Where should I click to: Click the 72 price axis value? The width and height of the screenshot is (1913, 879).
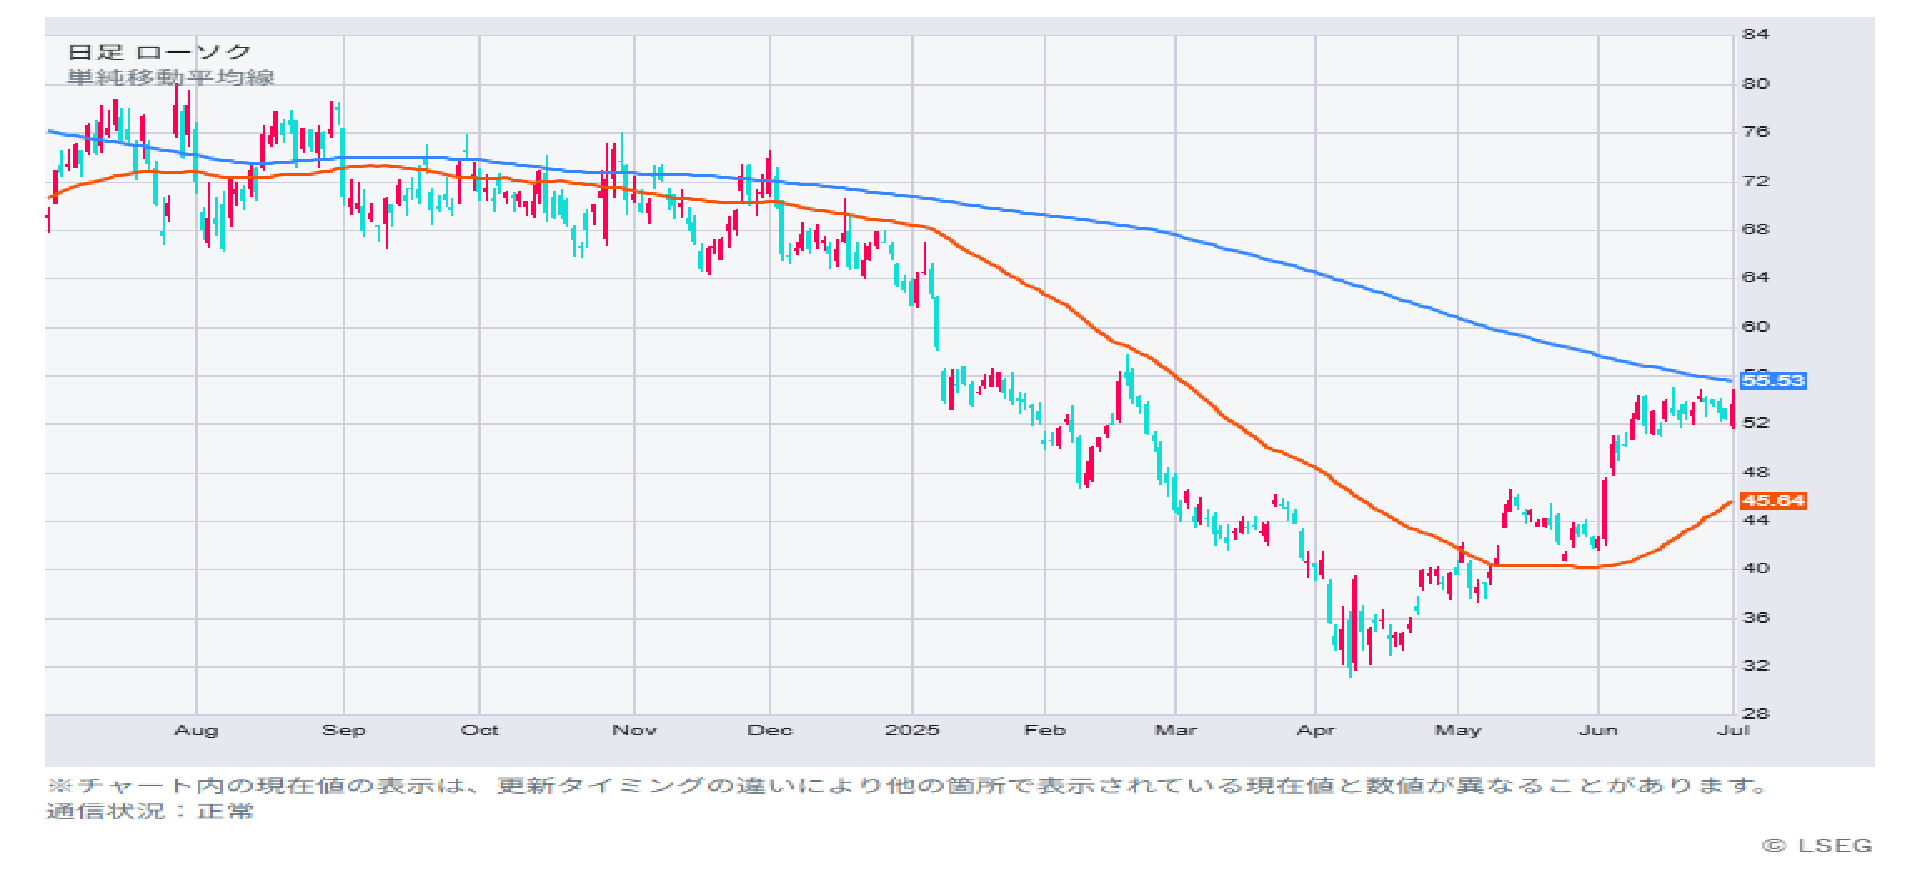1756,180
